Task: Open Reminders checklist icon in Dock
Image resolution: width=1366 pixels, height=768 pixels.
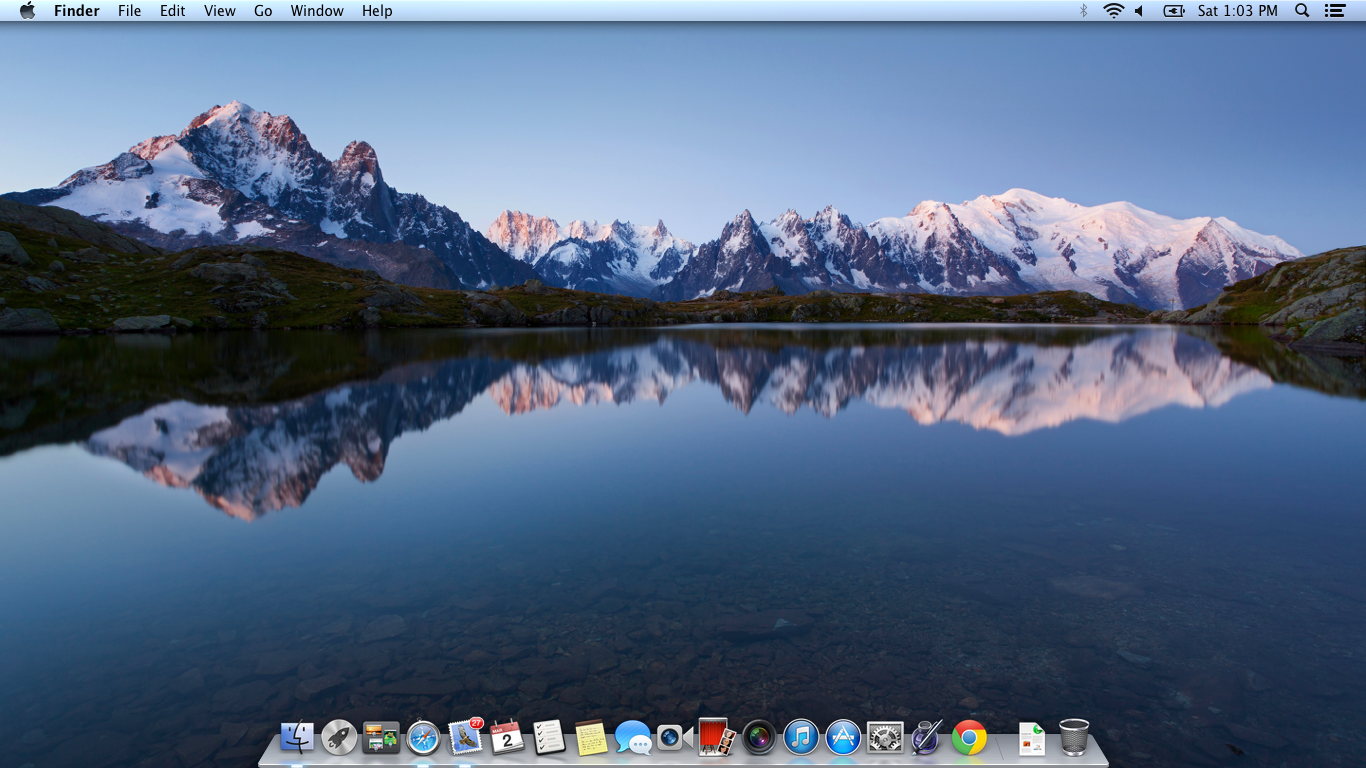Action: click(549, 738)
